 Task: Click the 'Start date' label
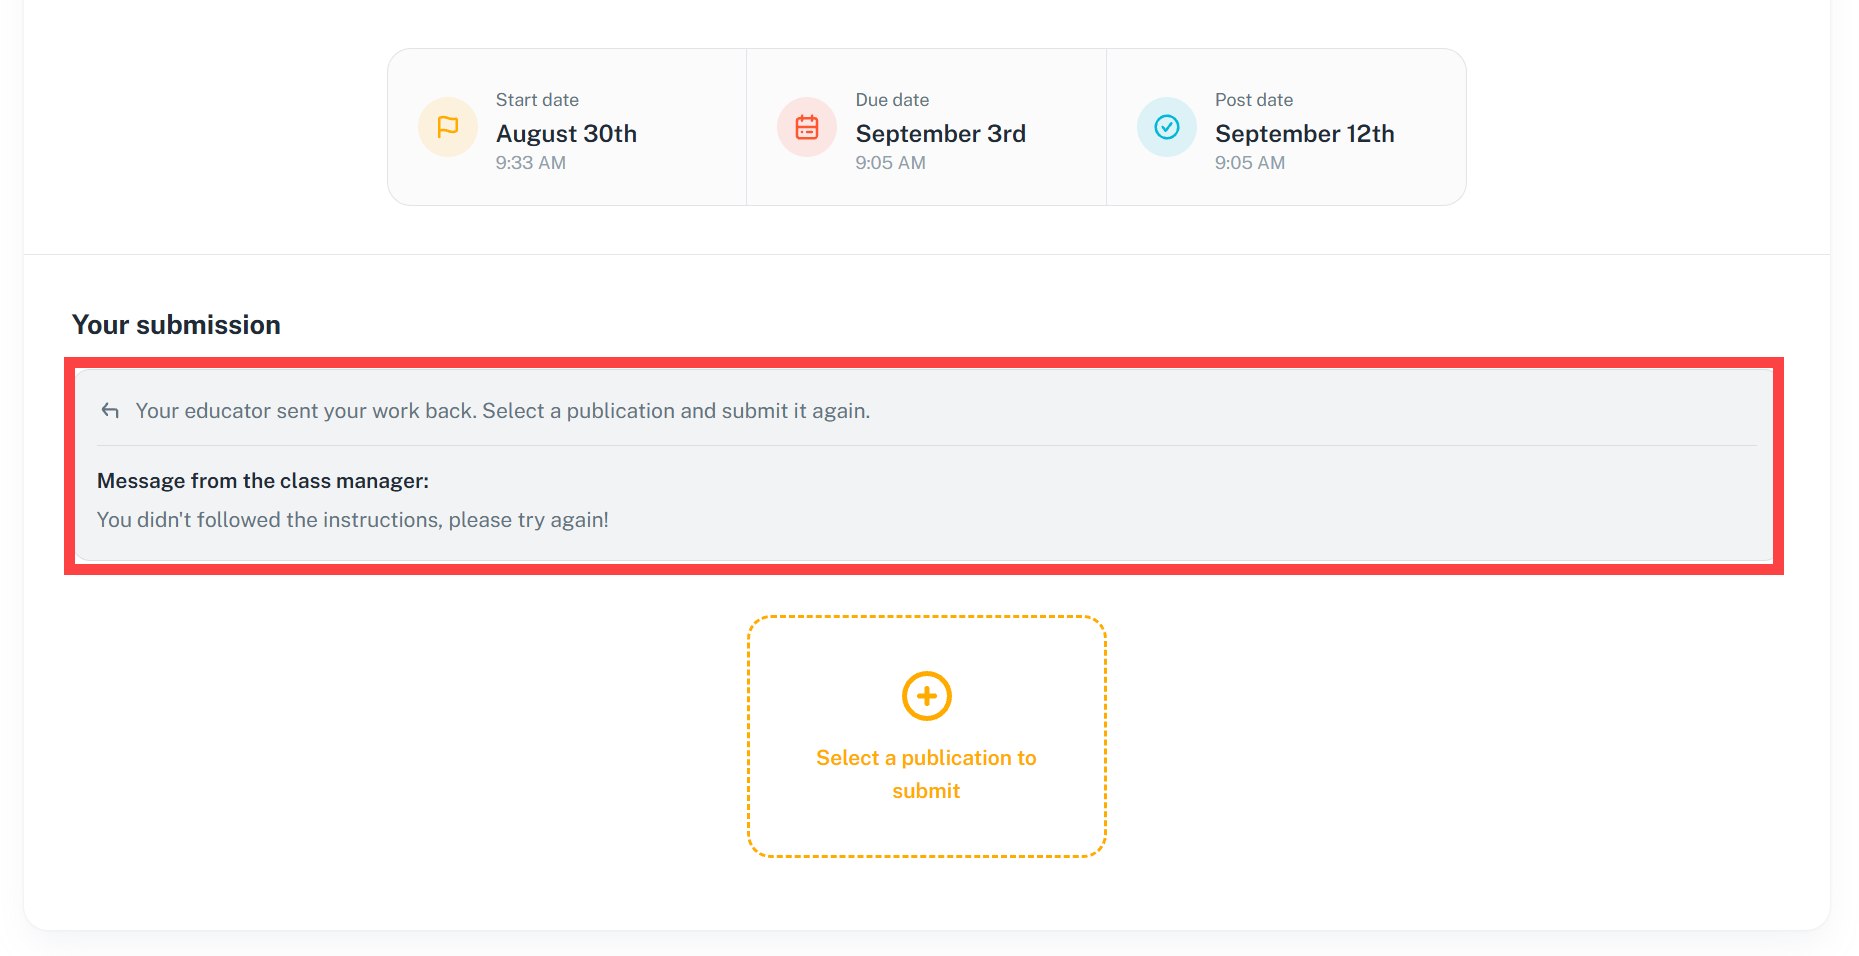pyautogui.click(x=537, y=100)
